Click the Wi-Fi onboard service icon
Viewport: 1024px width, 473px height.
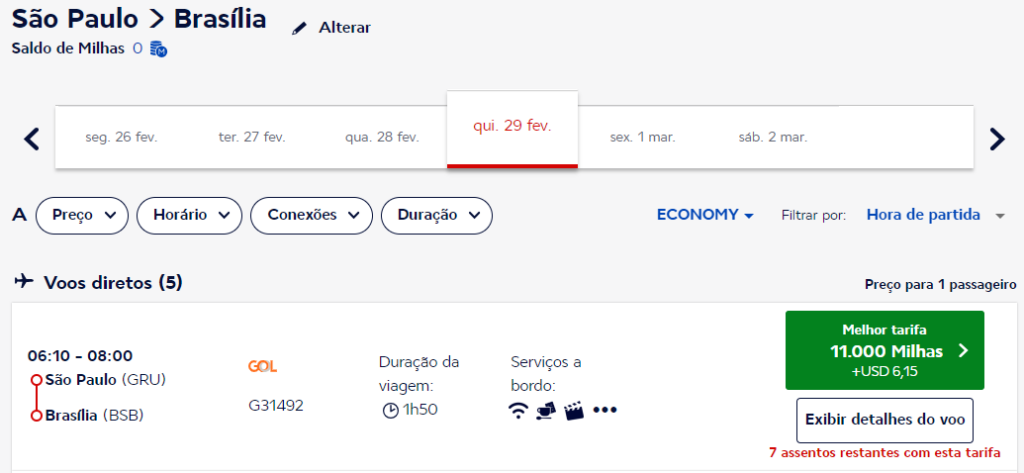[518, 410]
